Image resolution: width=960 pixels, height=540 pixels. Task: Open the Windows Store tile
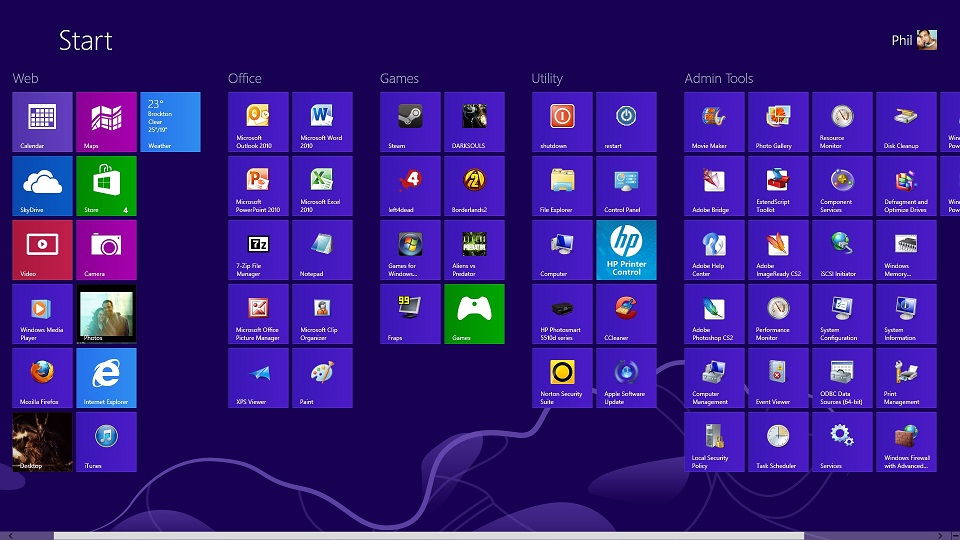coord(106,186)
